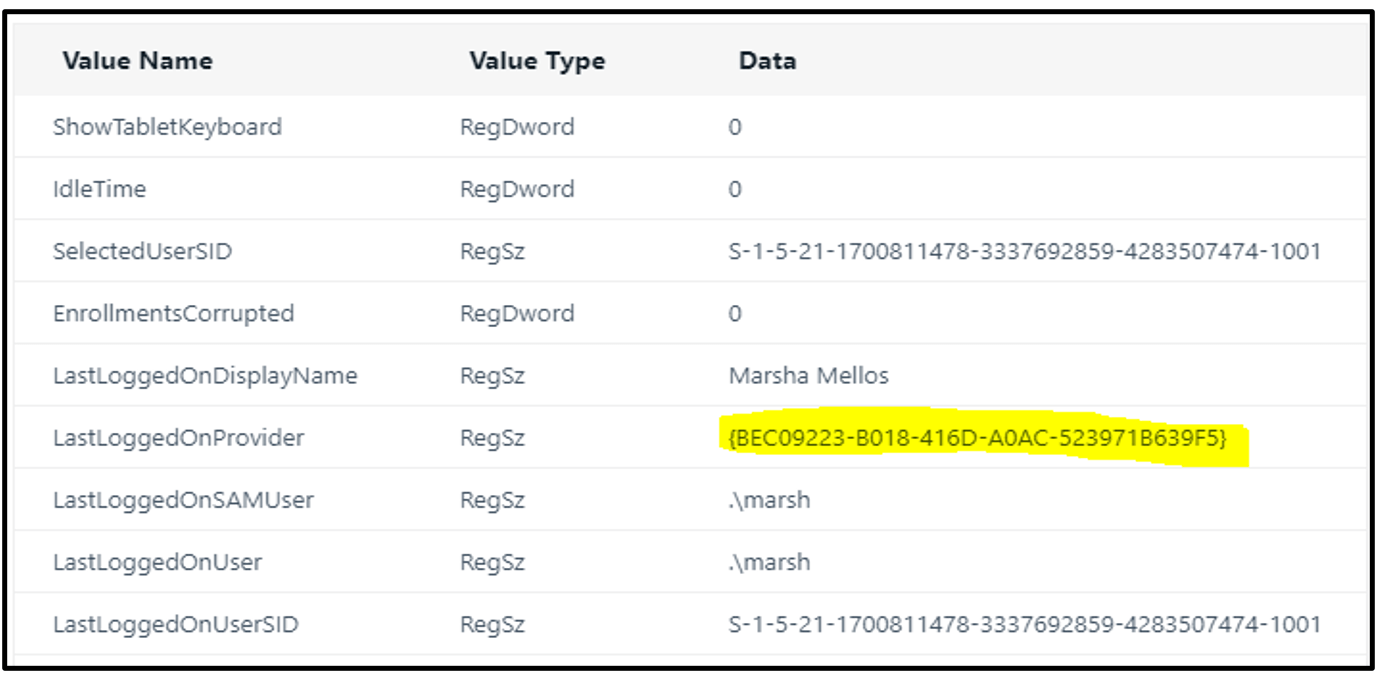Click the RegSz type for LastLoggedOnProvider
1385x673 pixels.
pyautogui.click(x=492, y=438)
